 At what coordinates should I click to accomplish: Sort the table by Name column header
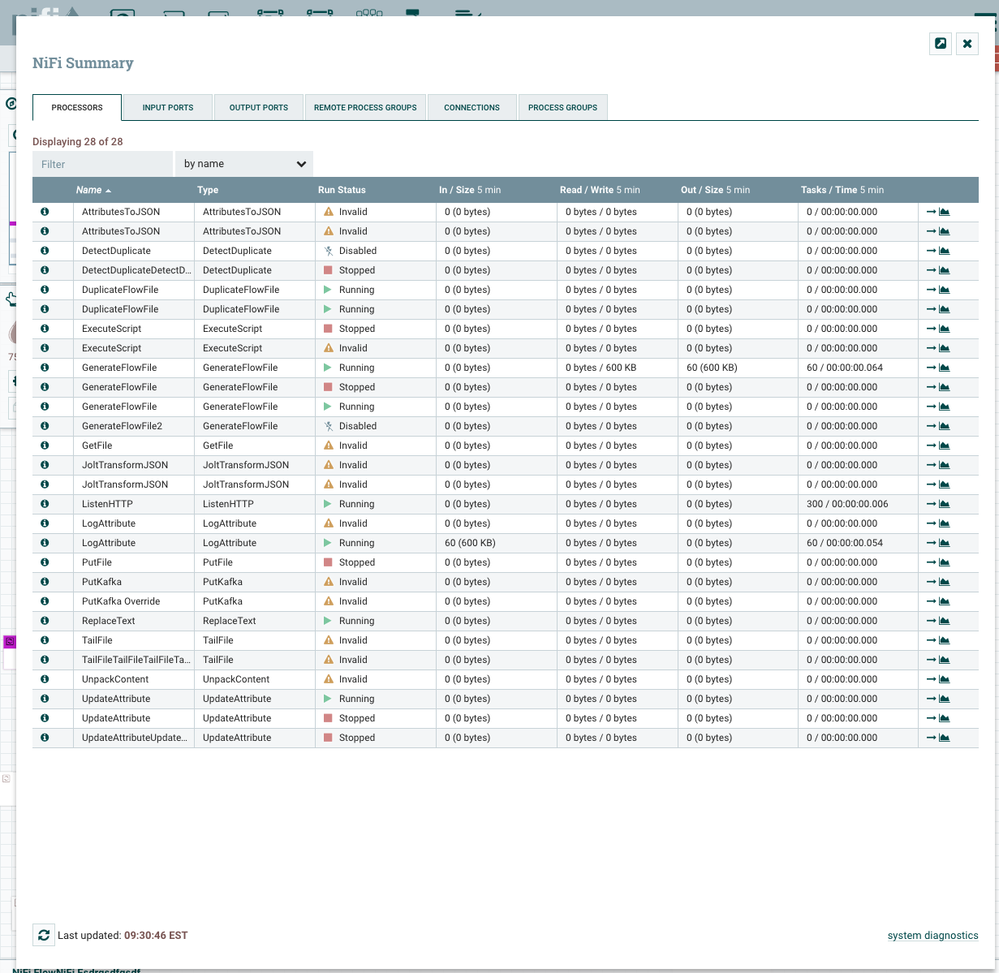pyautogui.click(x=89, y=190)
